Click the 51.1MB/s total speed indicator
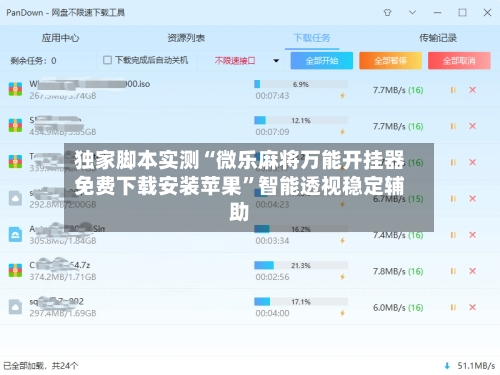 (x=476, y=366)
